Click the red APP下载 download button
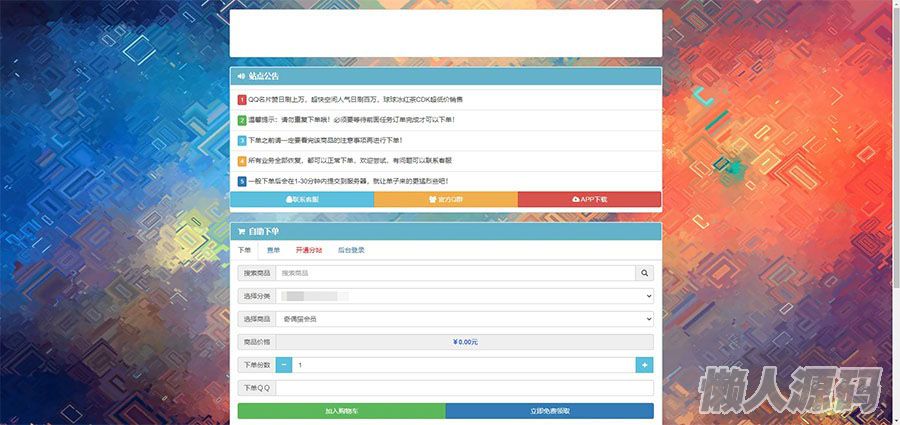This screenshot has width=900, height=425. click(589, 199)
